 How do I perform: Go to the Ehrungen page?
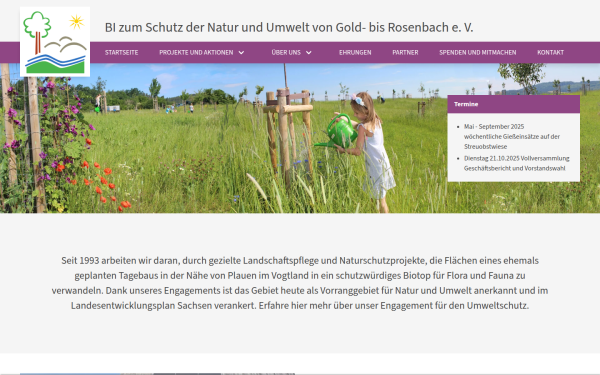(355, 52)
